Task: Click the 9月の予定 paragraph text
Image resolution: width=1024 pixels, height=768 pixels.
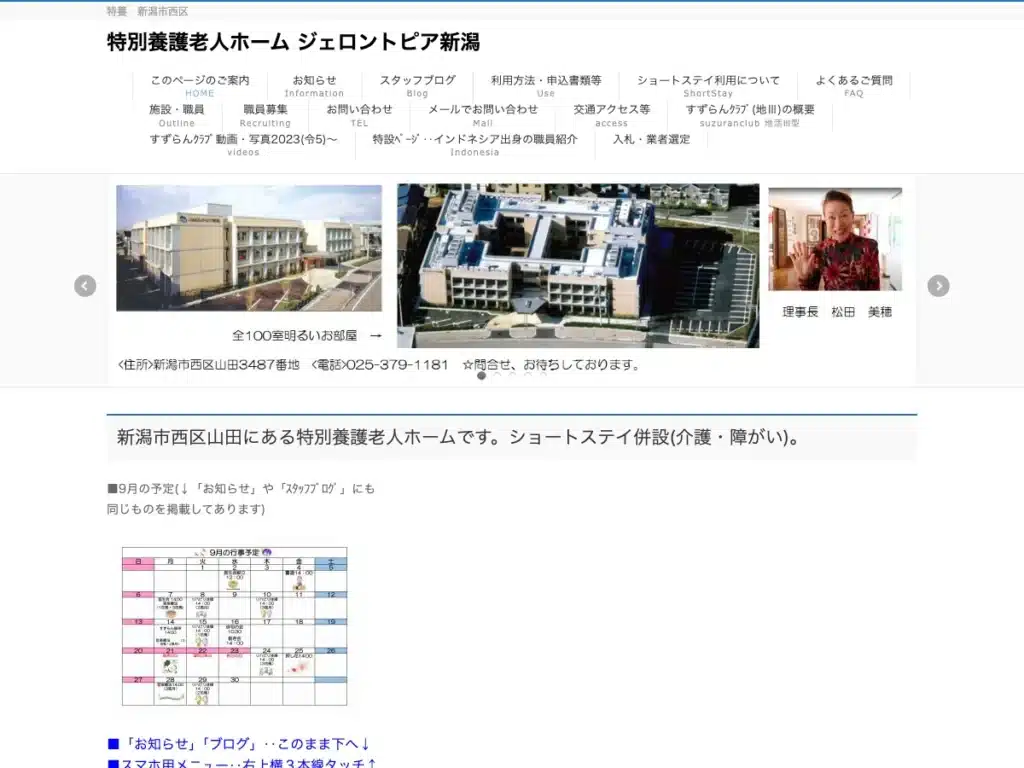Action: point(241,498)
